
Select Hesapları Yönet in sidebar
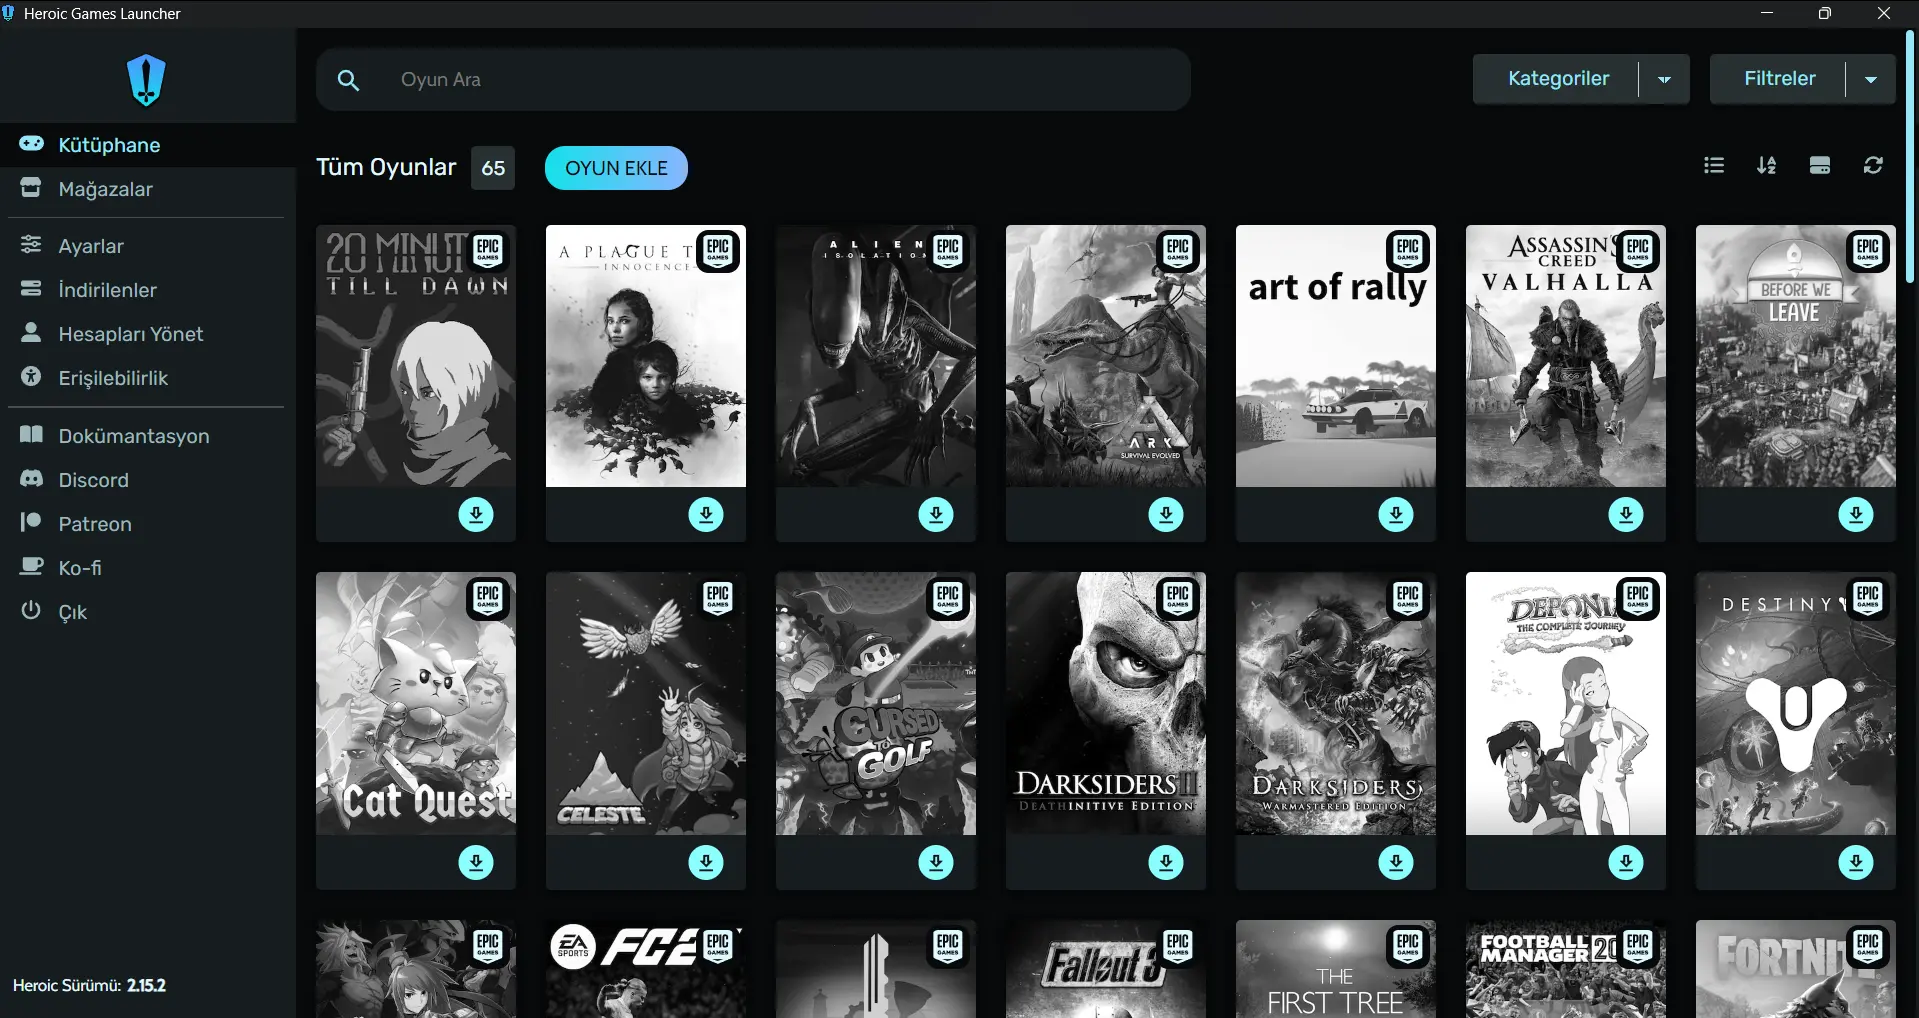[148, 334]
